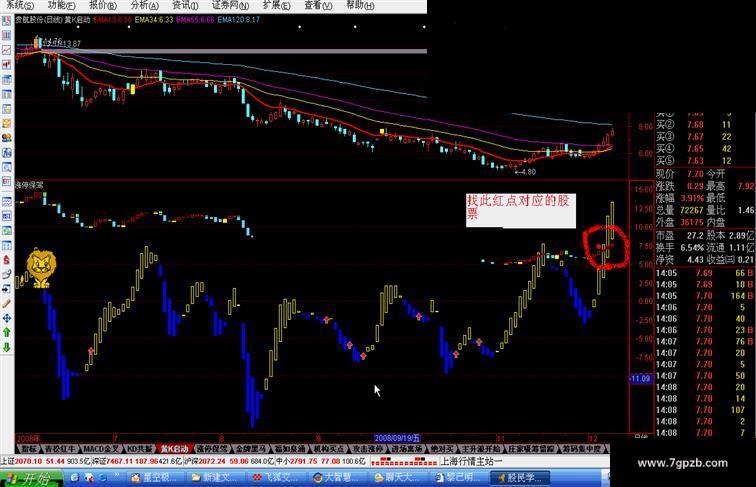The image size is (756, 487).
Task: Click the pencil drawing tool sidebar icon
Action: click(6, 303)
